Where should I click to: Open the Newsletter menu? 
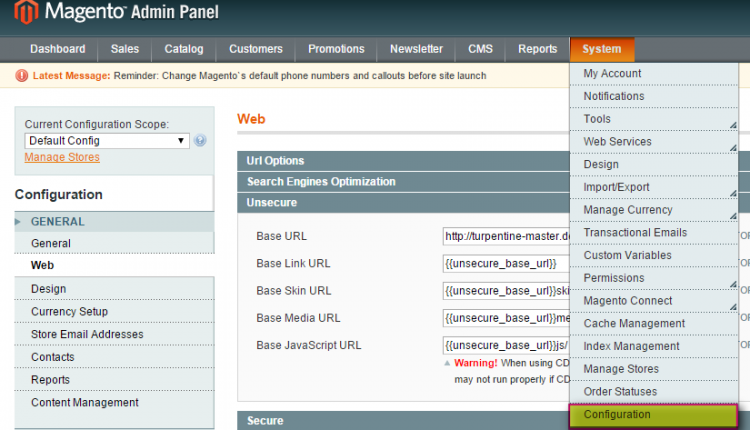point(416,49)
